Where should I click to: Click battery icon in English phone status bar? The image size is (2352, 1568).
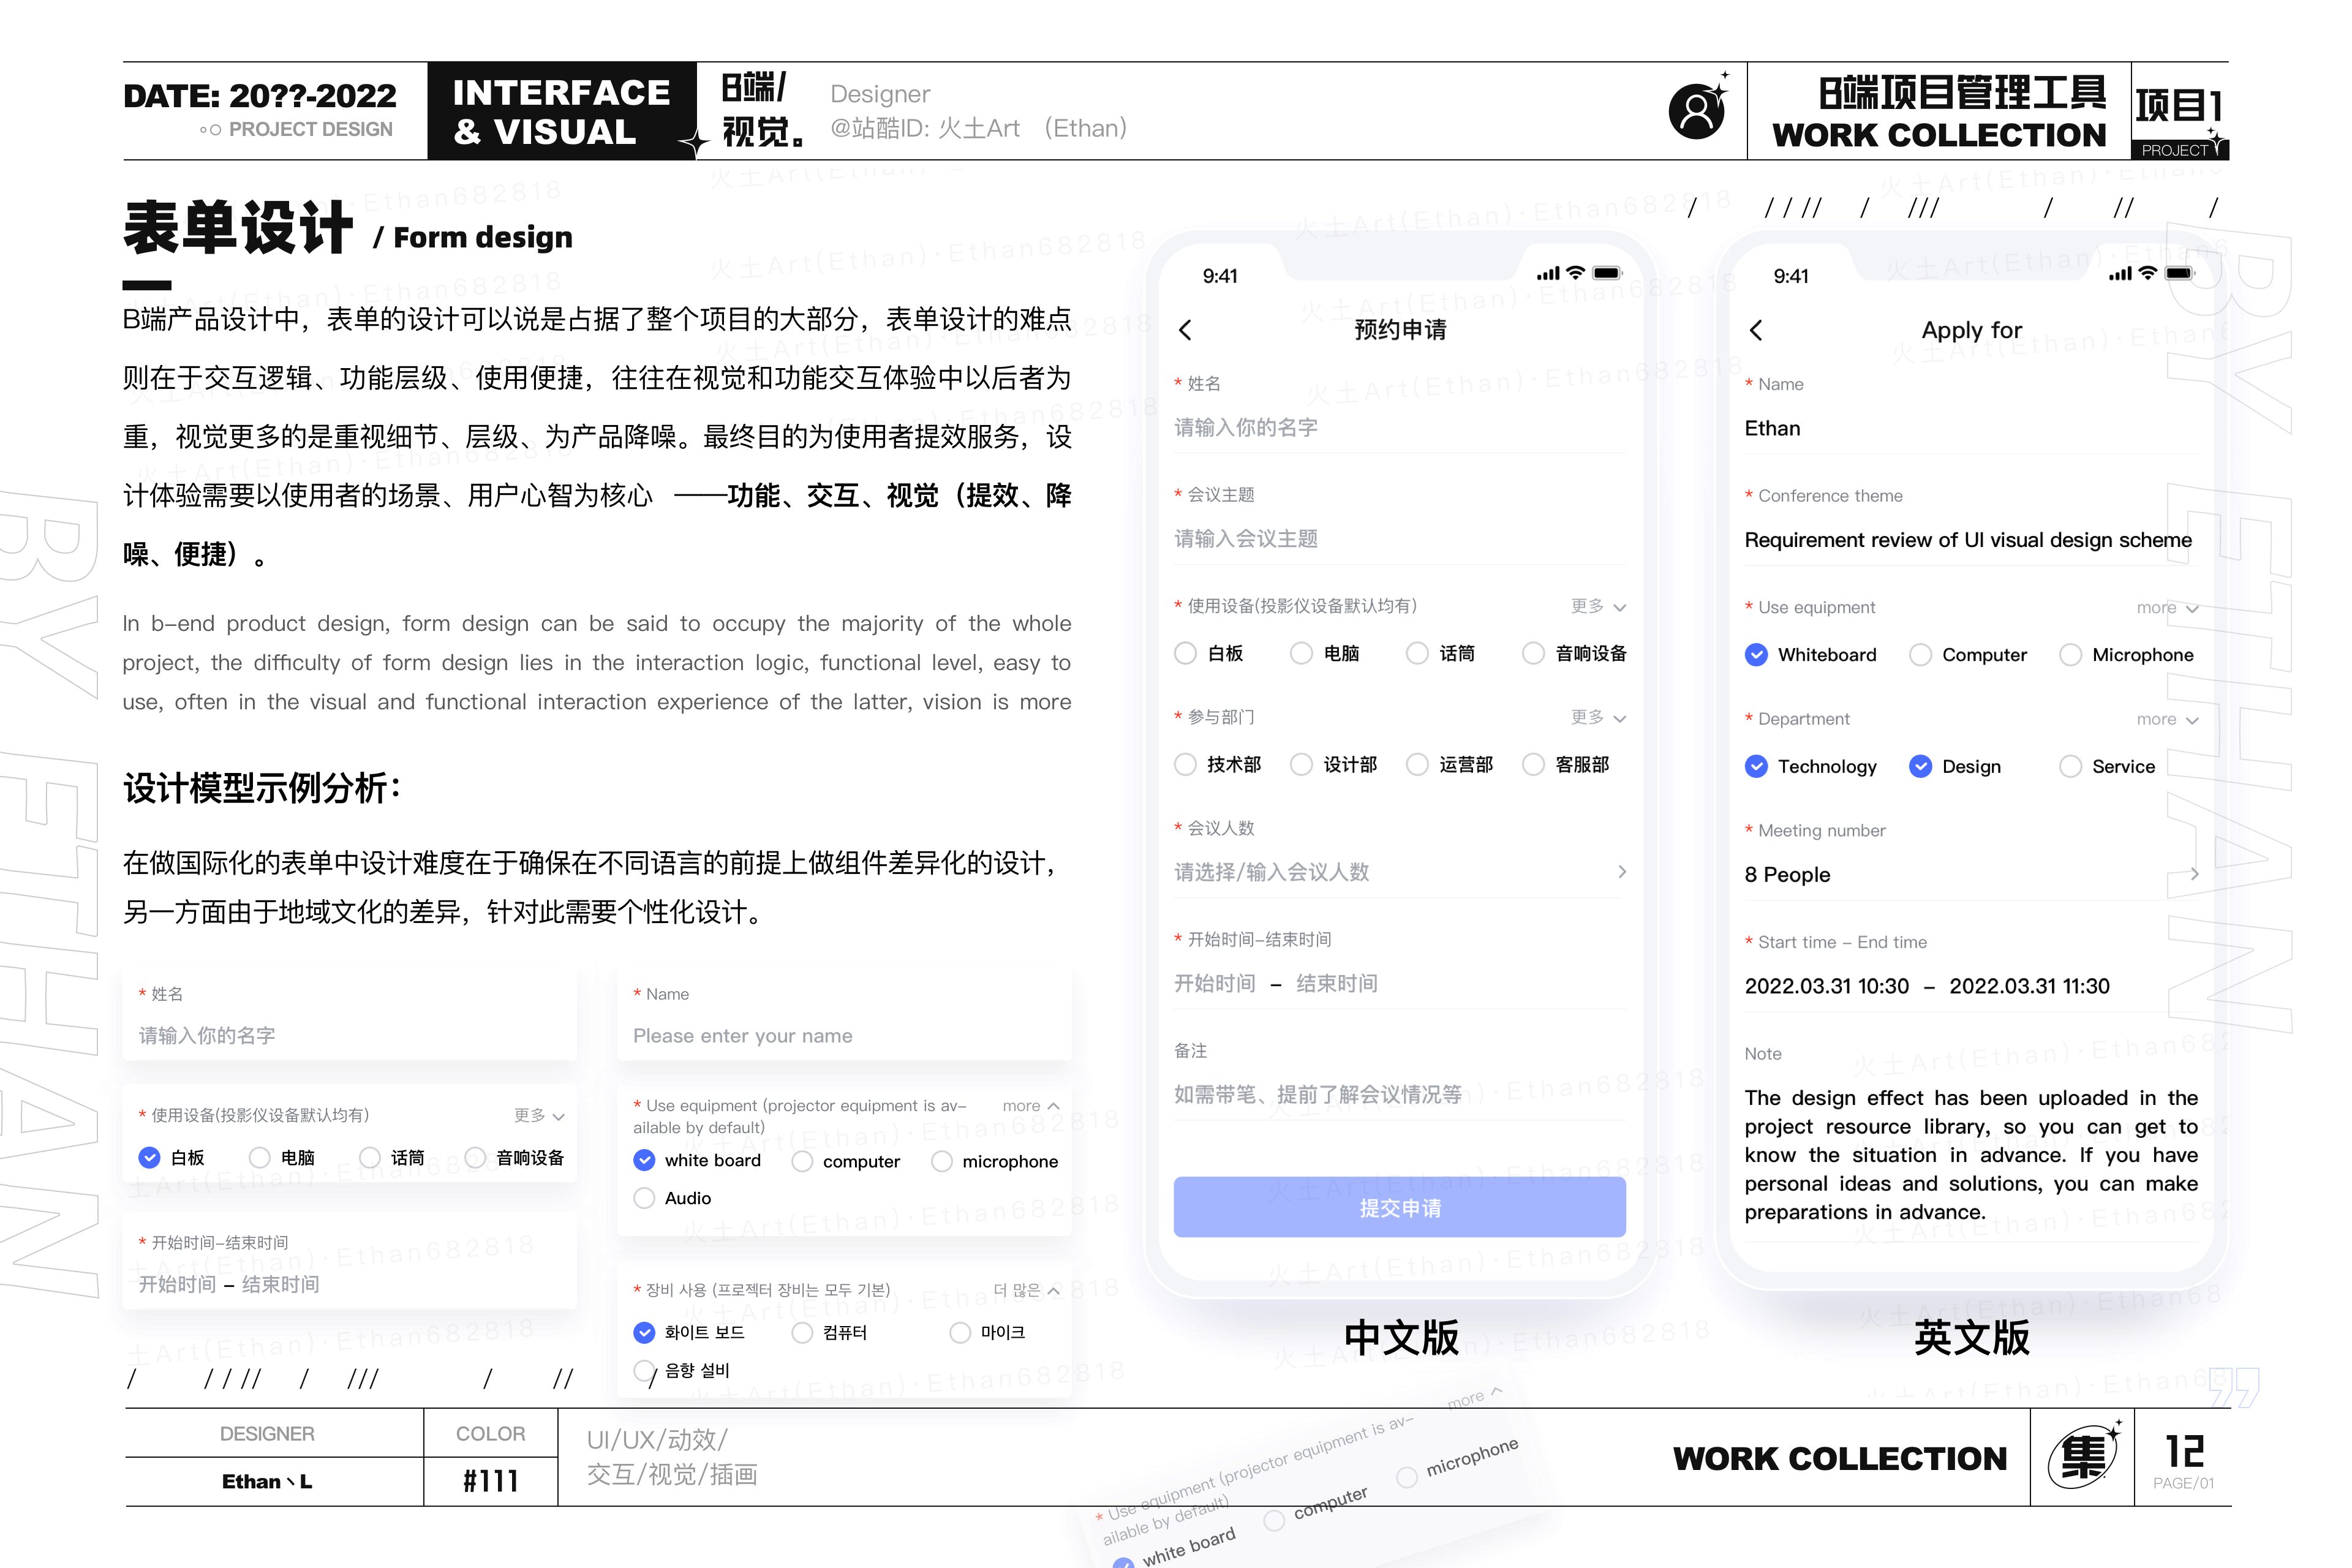[2179, 273]
